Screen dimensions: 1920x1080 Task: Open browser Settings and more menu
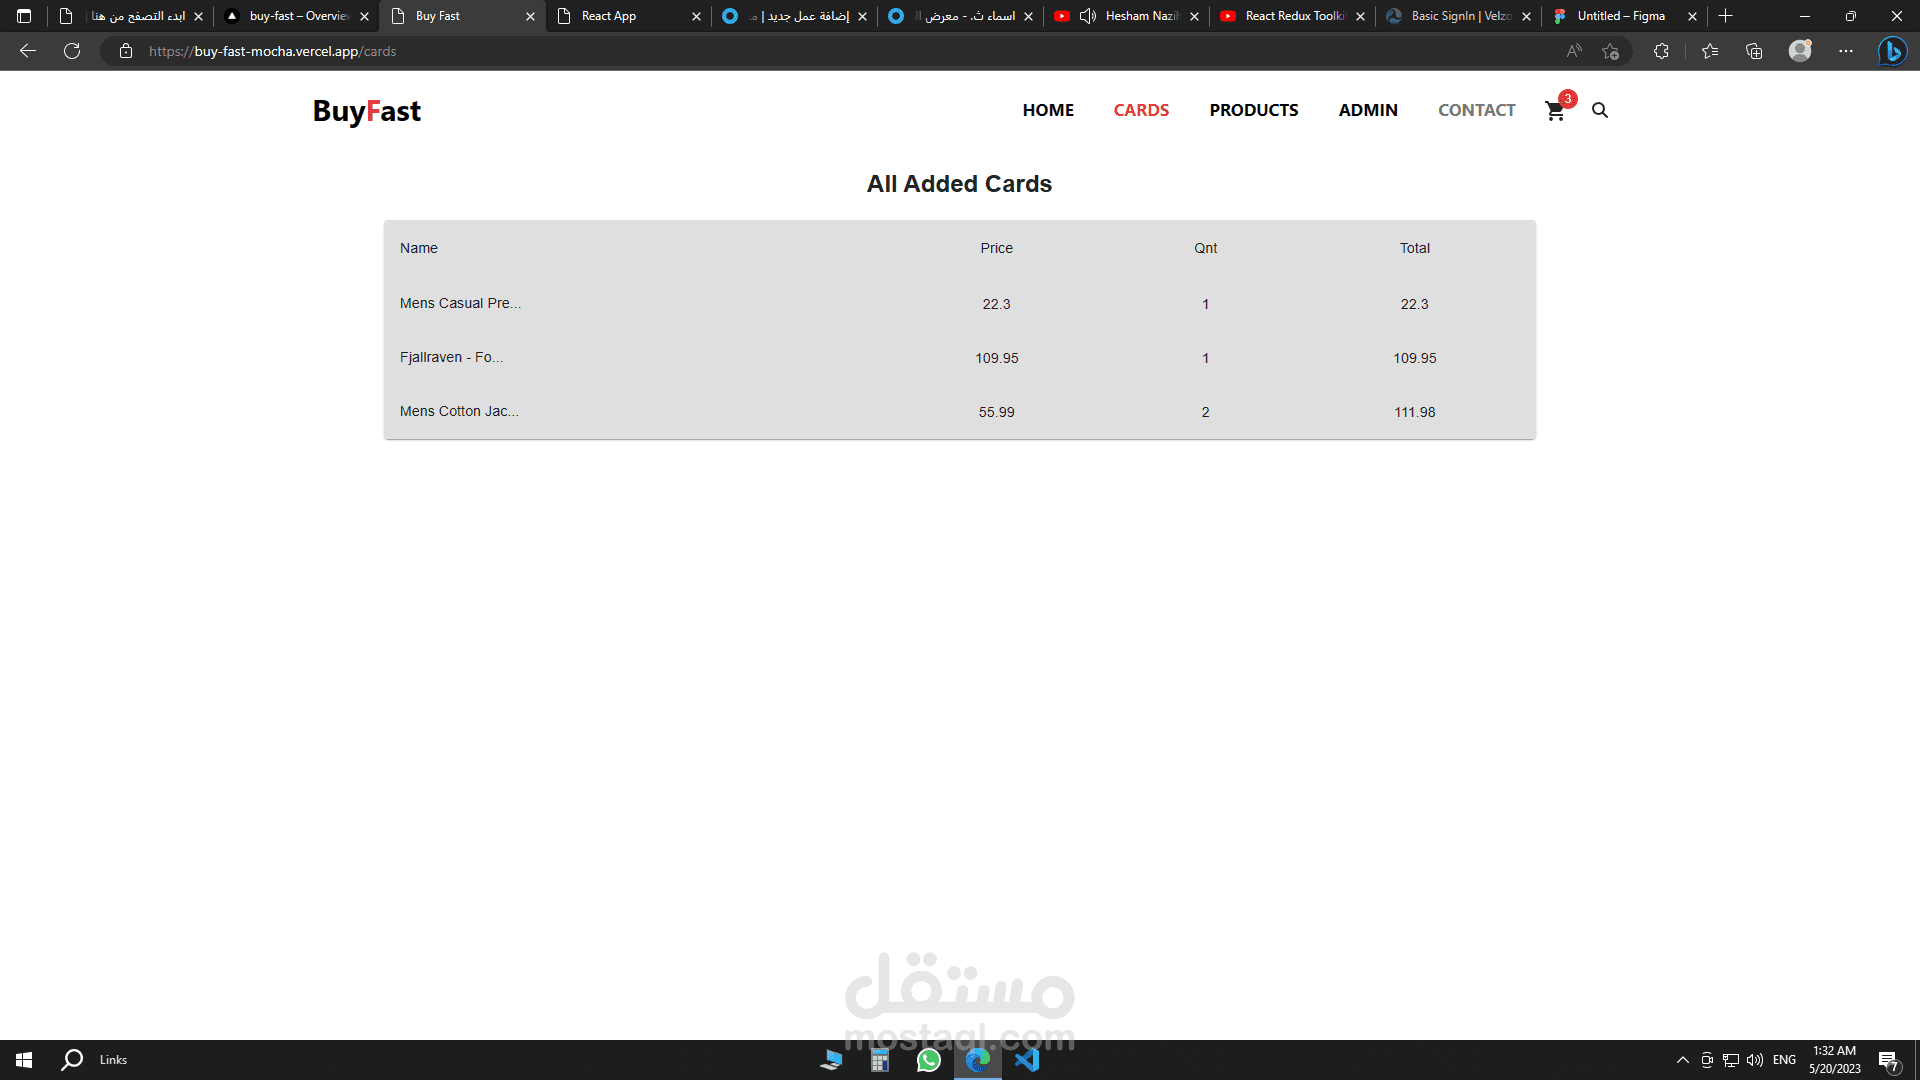click(1846, 51)
